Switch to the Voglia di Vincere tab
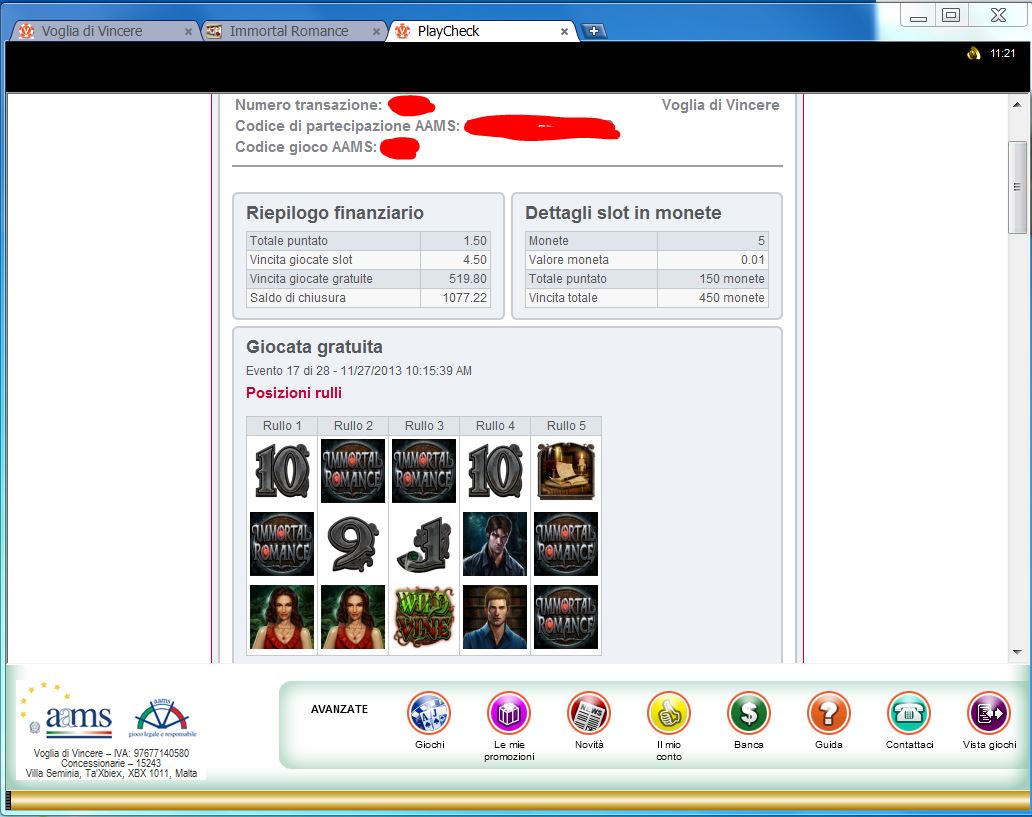The image size is (1032, 817). click(92, 31)
